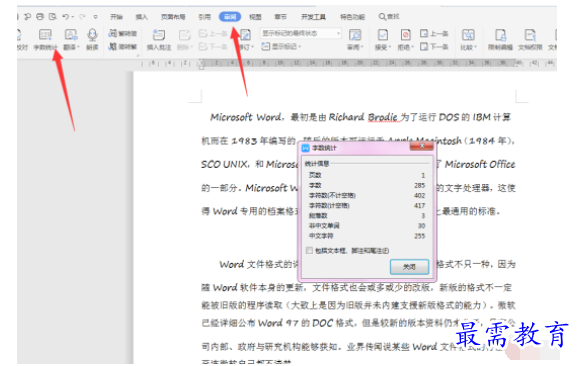The image size is (577, 366).
Task: Expand the 比较 dropdown arrow
Action: [x=475, y=47]
